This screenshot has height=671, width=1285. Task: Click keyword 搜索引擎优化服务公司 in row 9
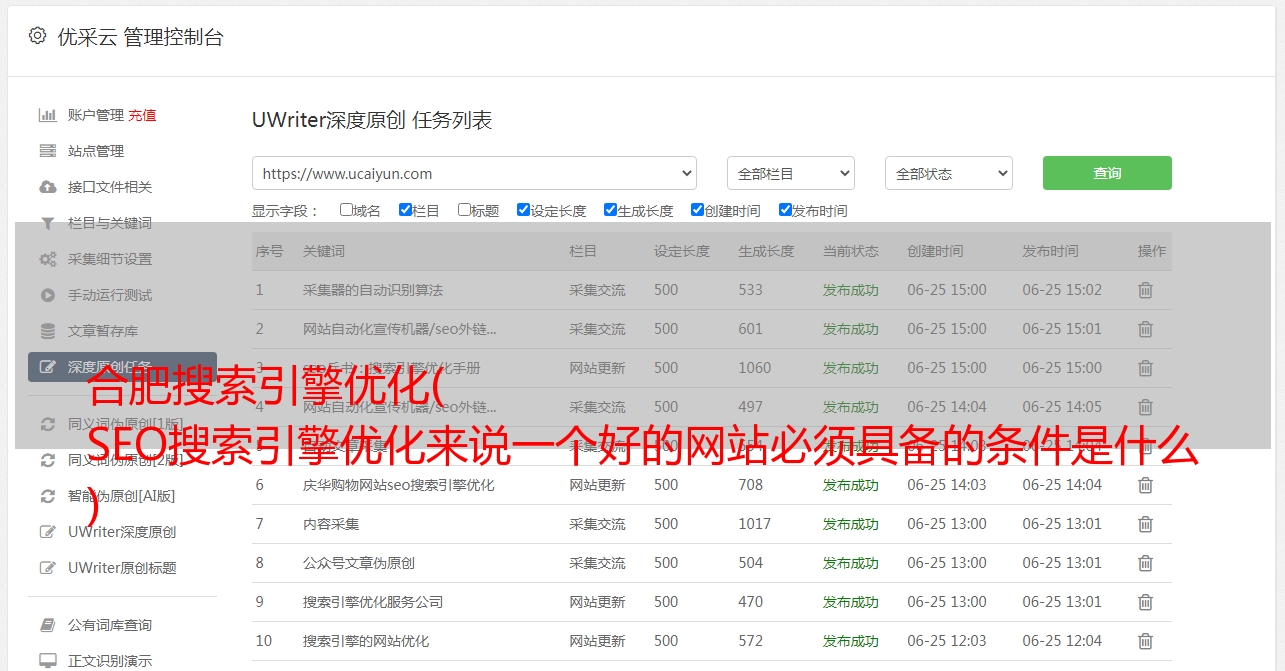[373, 602]
